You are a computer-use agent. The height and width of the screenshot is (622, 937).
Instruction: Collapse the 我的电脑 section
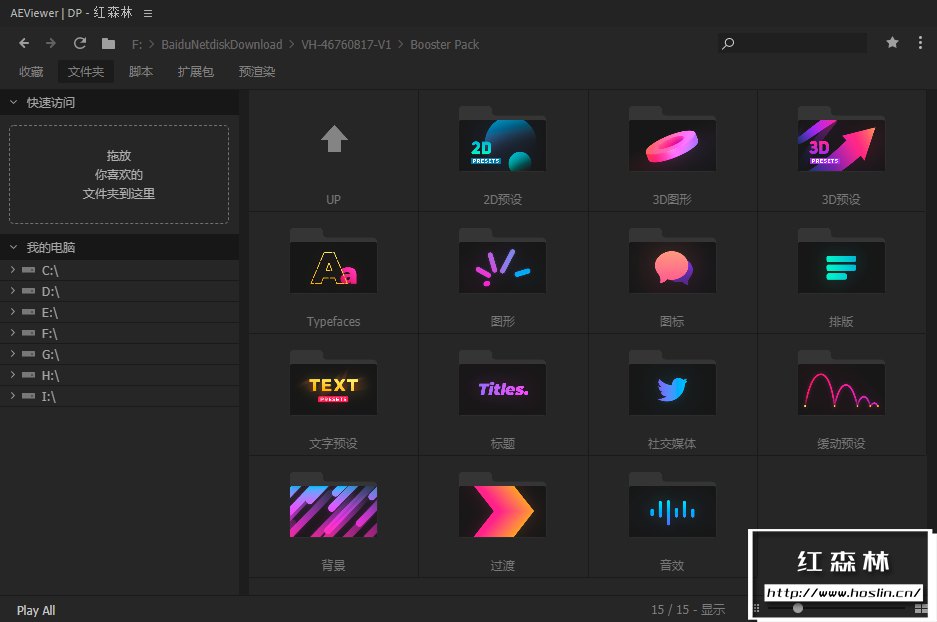13,247
